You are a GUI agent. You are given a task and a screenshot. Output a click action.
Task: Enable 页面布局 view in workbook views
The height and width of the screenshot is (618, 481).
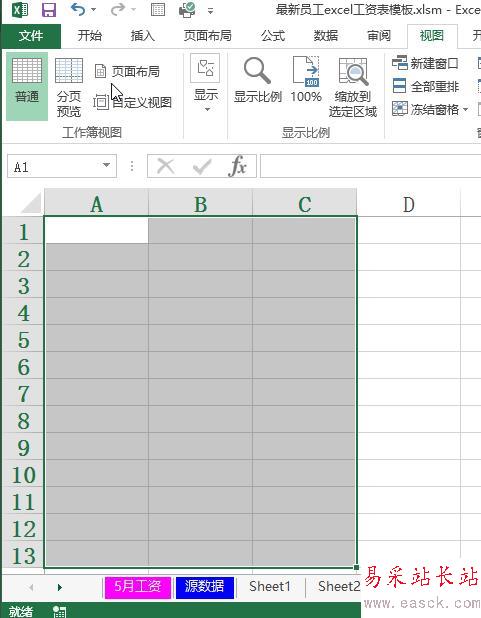point(128,71)
